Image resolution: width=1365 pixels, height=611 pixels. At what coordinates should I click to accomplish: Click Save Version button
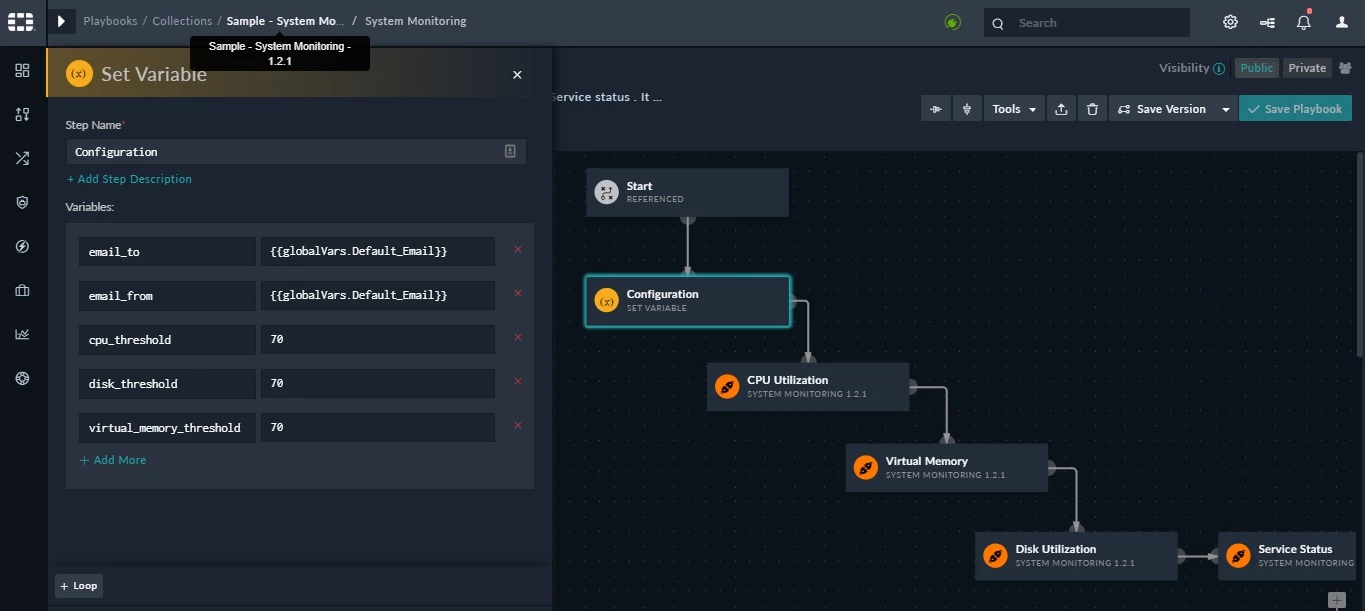tap(1162, 109)
